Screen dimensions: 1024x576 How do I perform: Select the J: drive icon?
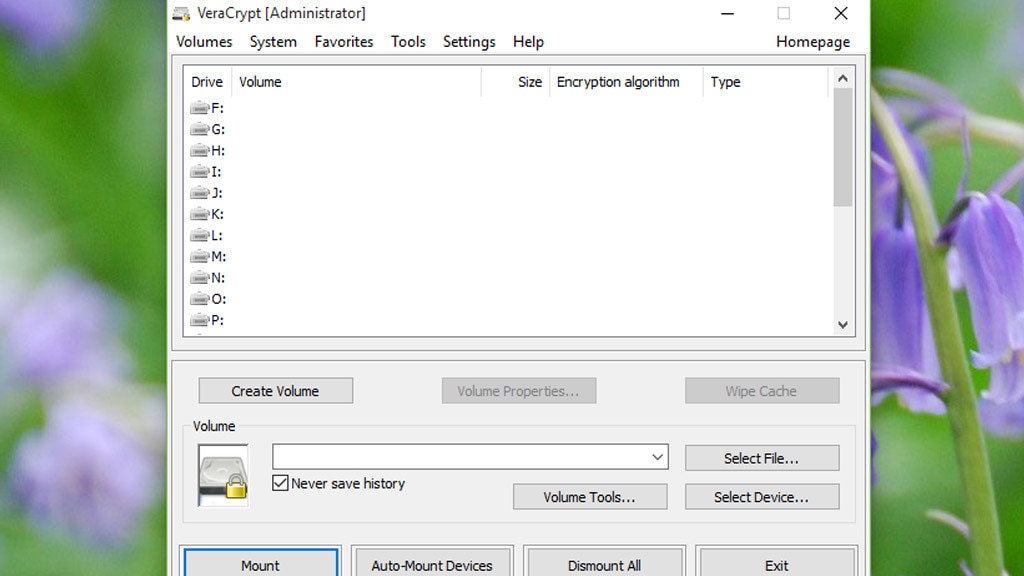pyautogui.click(x=199, y=193)
